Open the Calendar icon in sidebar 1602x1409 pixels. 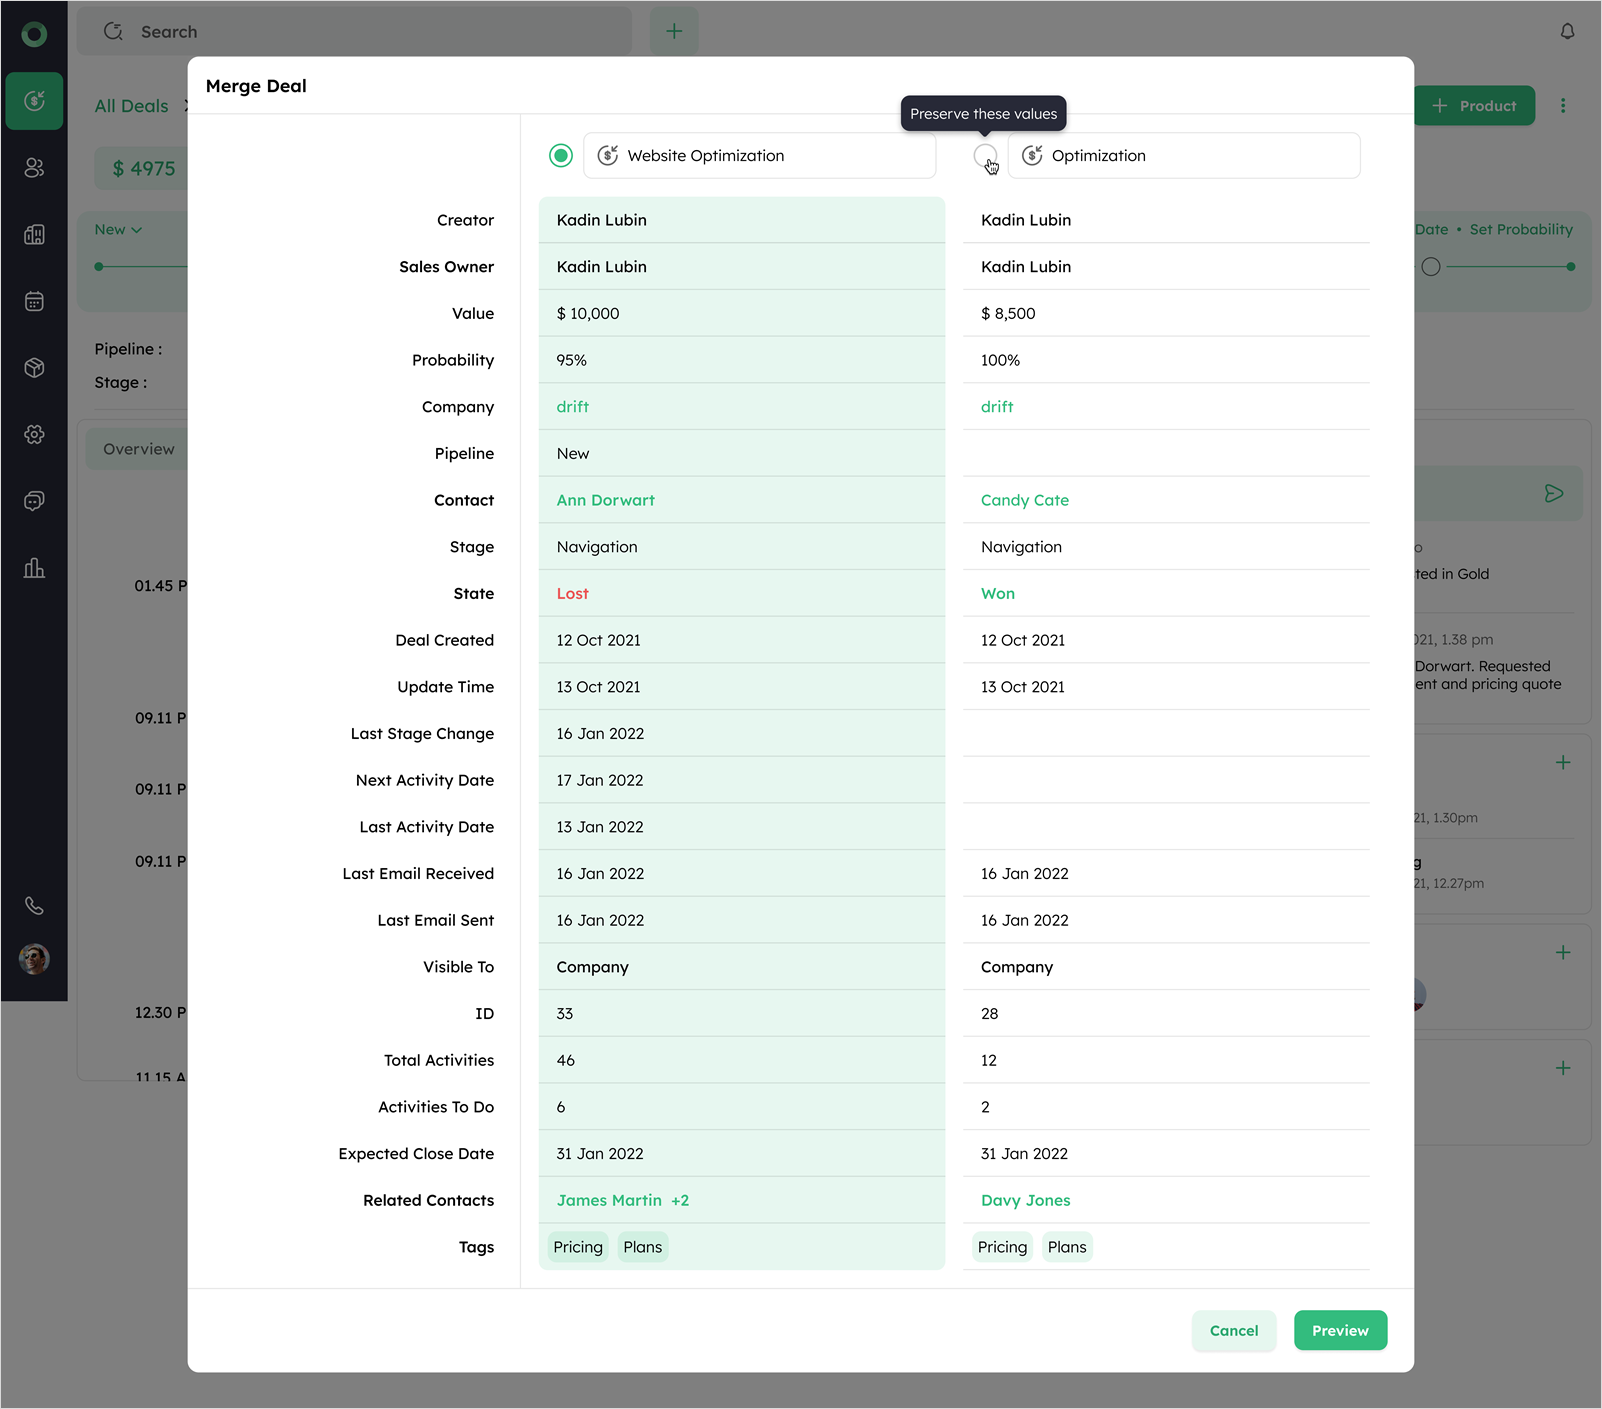[x=34, y=301]
